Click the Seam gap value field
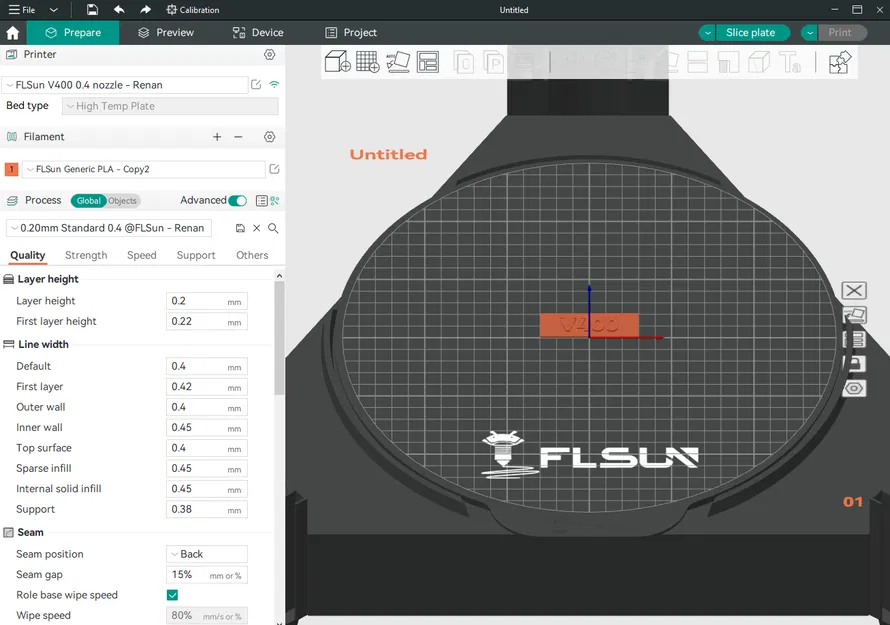Viewport: 890px width, 625px height. (x=207, y=574)
